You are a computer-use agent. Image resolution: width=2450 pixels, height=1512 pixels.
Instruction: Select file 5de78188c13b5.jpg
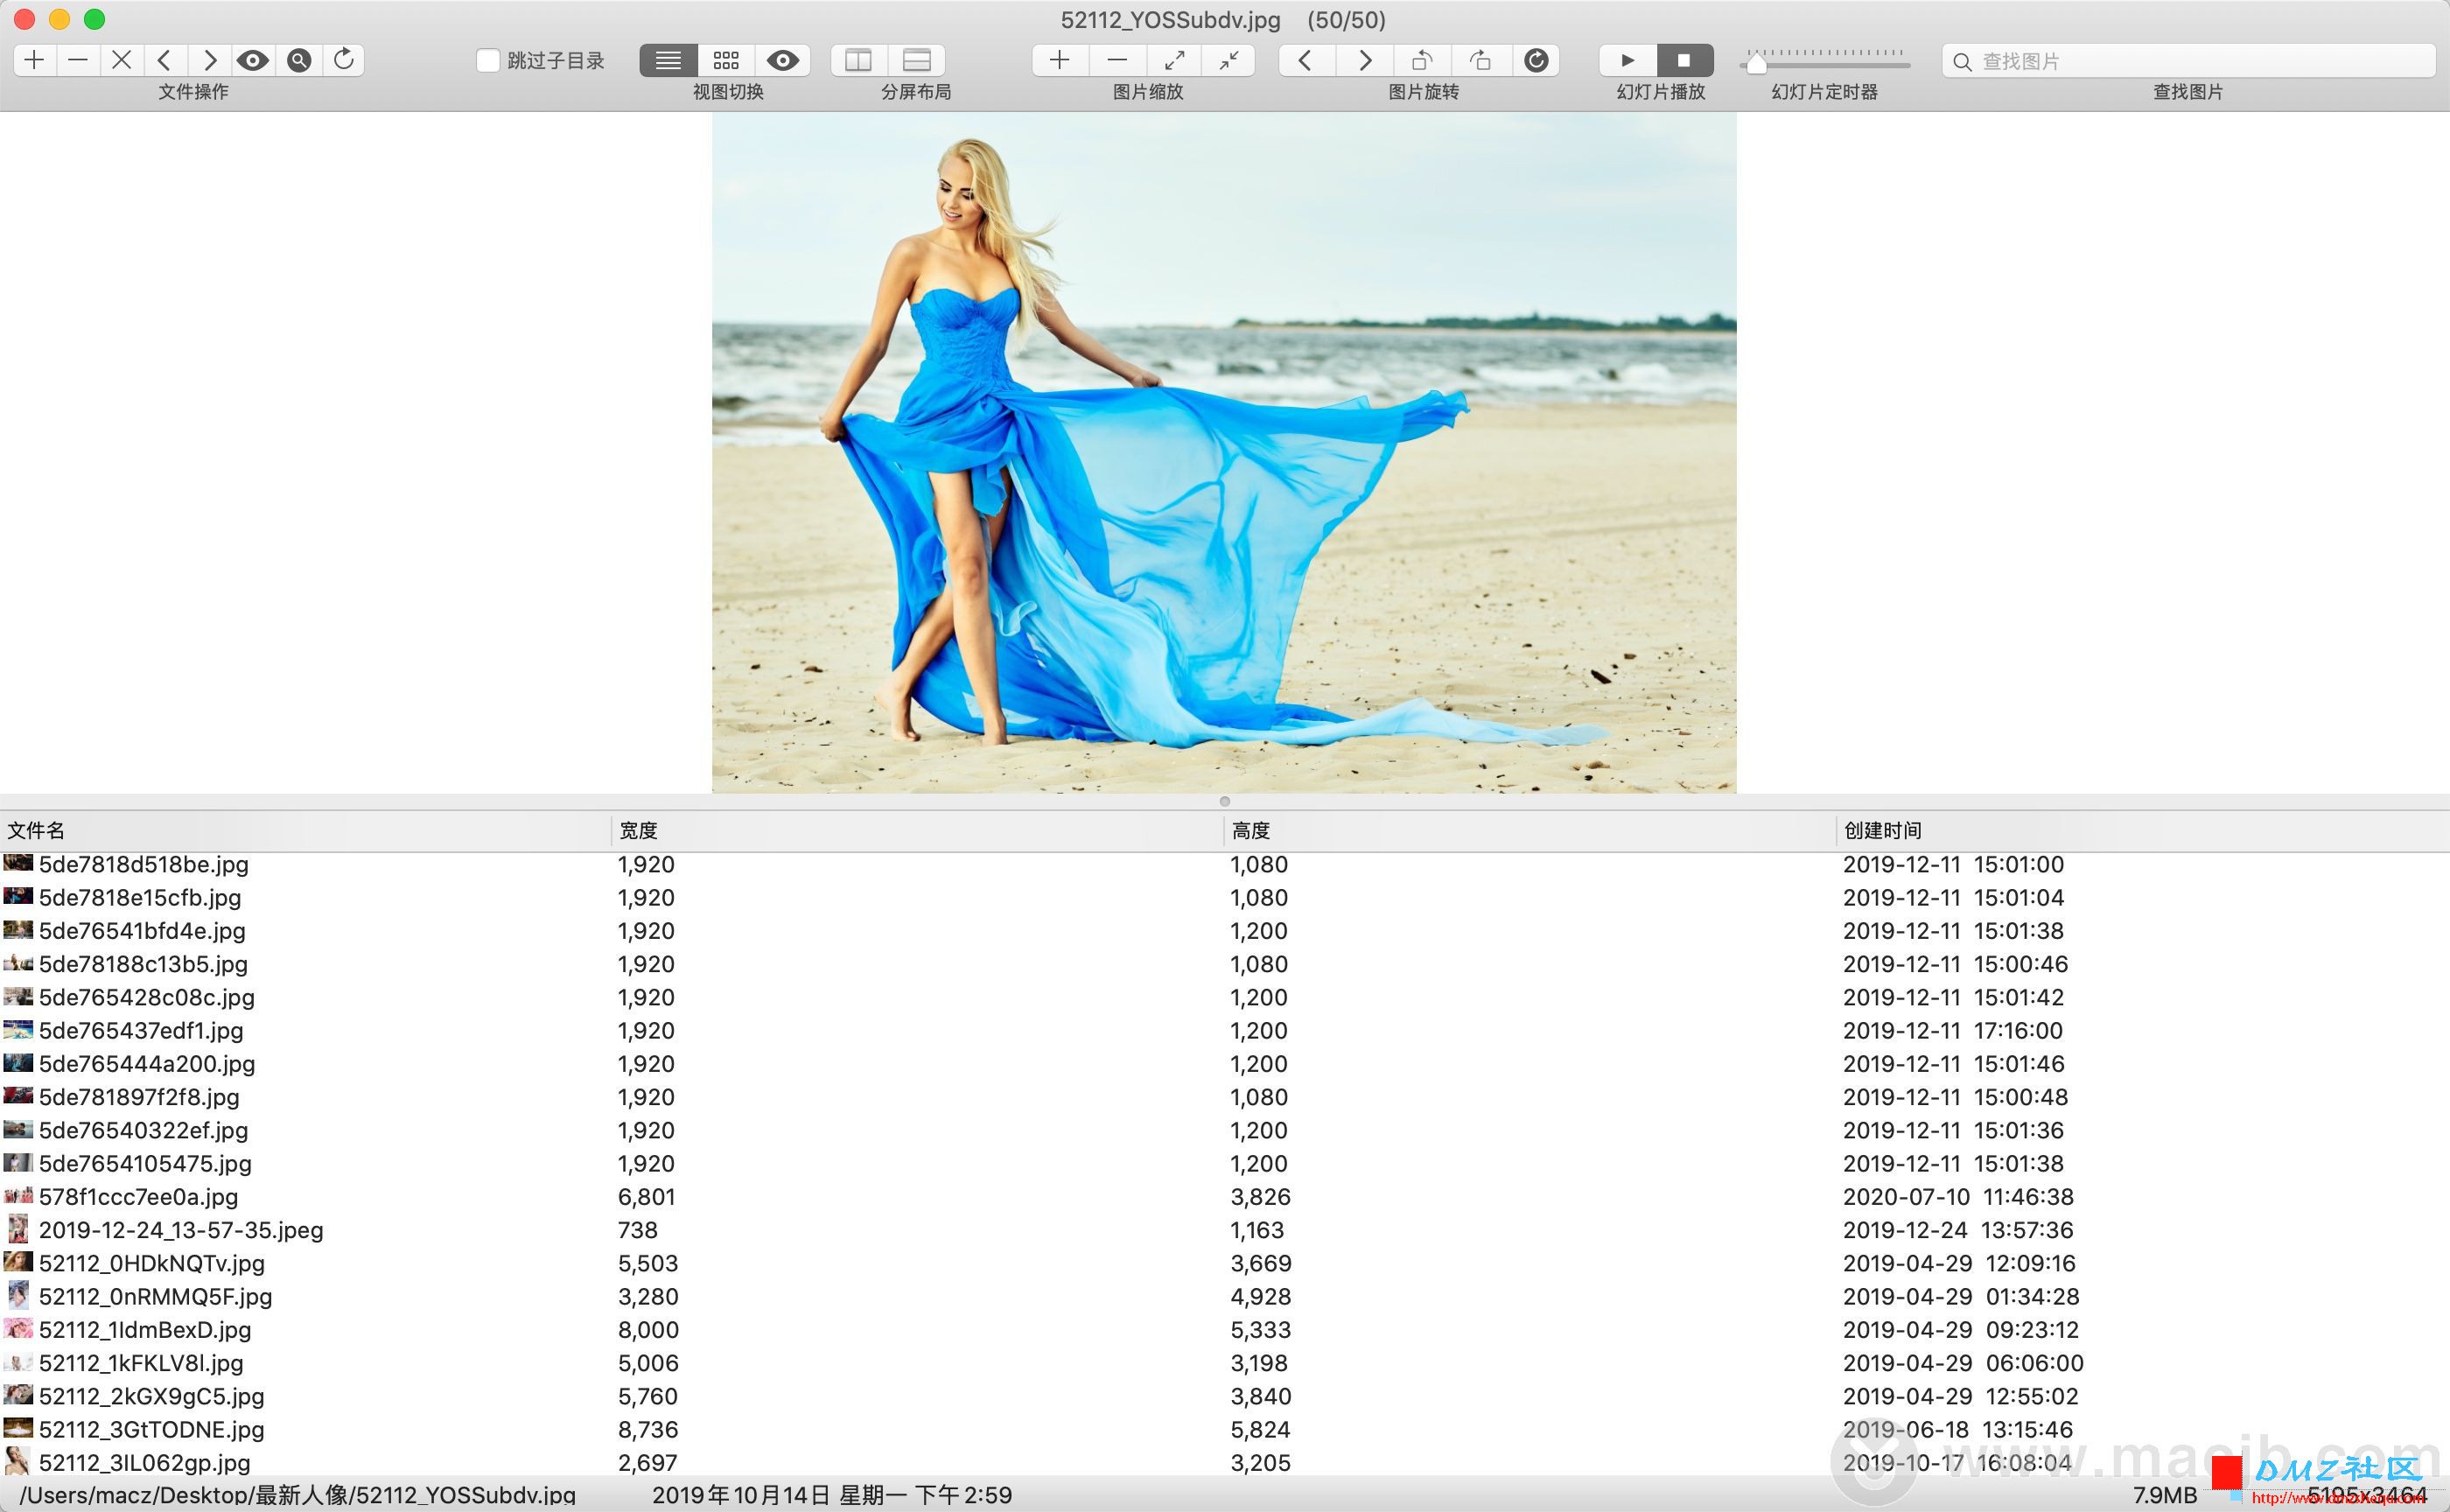pyautogui.click(x=143, y=964)
